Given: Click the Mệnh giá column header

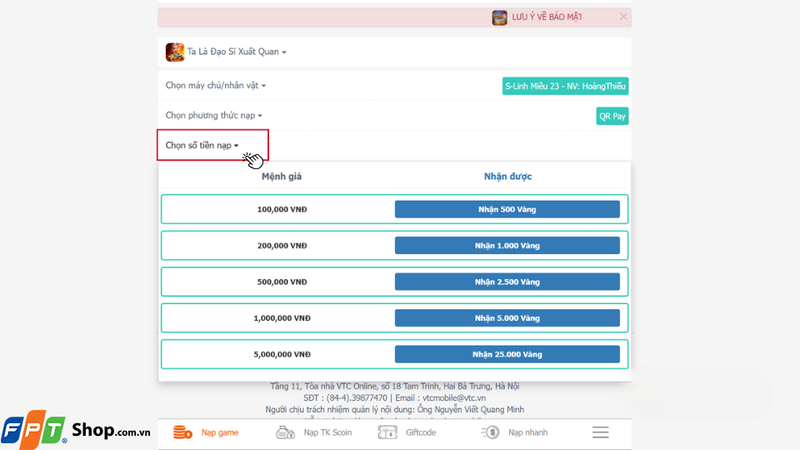Looking at the screenshot, I should point(282,177).
